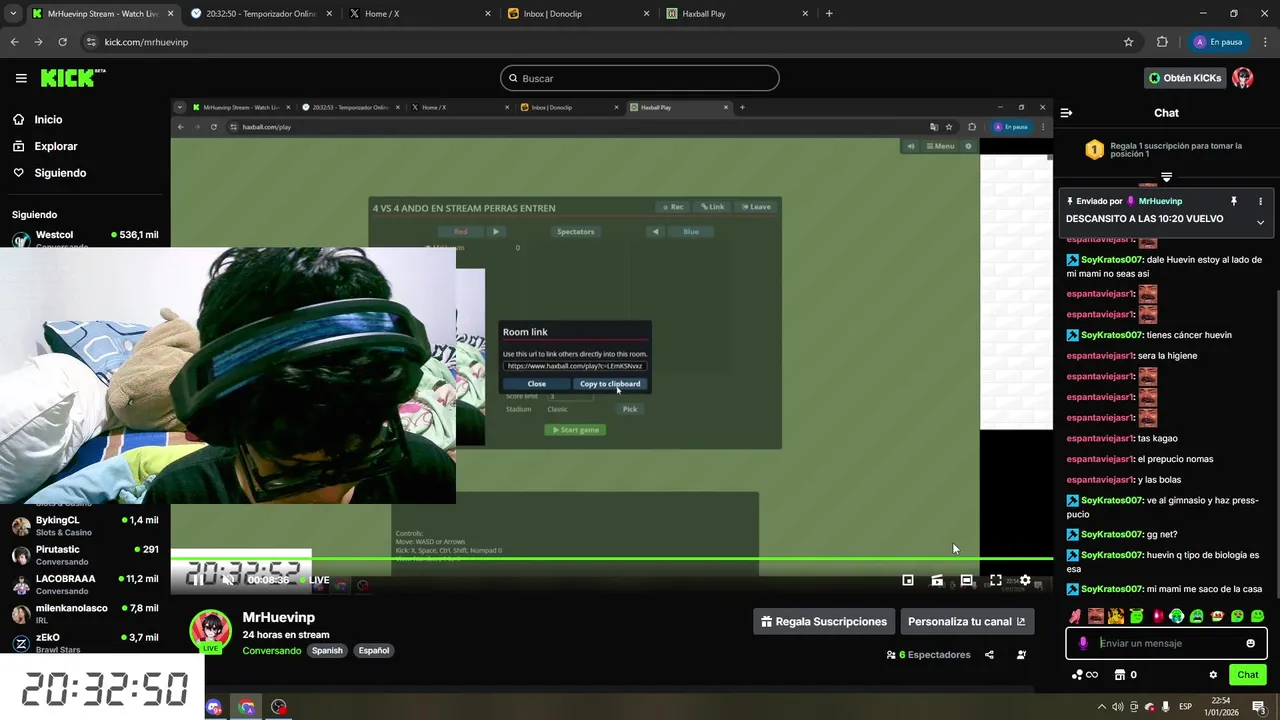Open the BykingCL channel in the sidebar
Image resolution: width=1280 pixels, height=720 pixels.
pos(85,525)
